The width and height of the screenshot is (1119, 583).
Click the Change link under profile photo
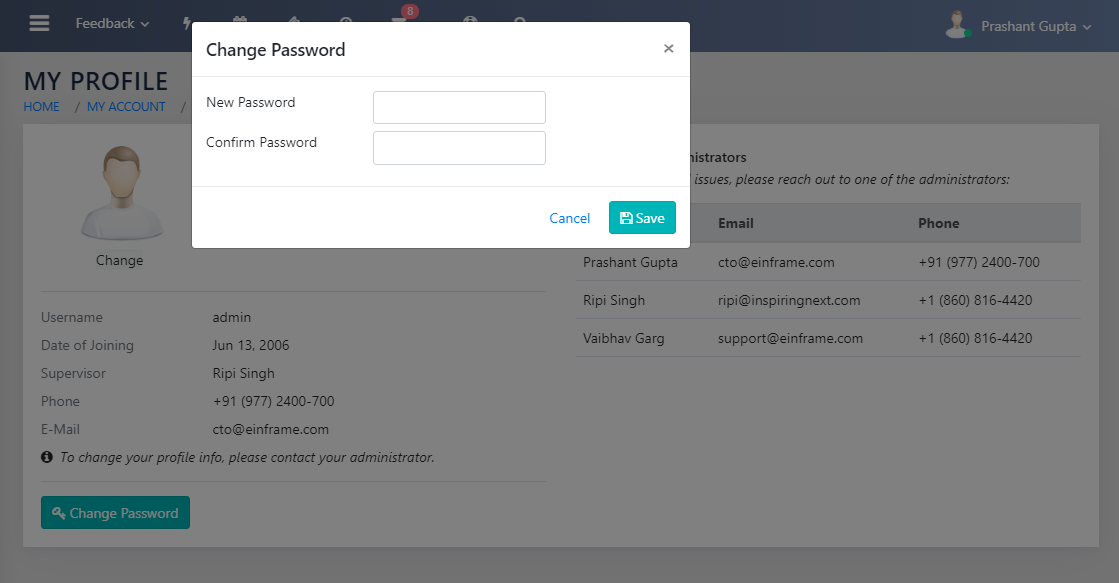click(x=119, y=260)
